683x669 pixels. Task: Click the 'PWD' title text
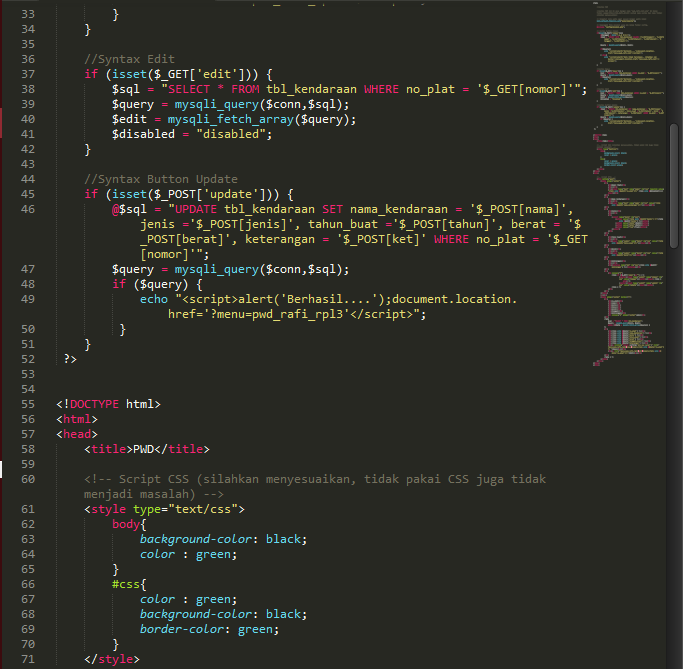point(143,449)
